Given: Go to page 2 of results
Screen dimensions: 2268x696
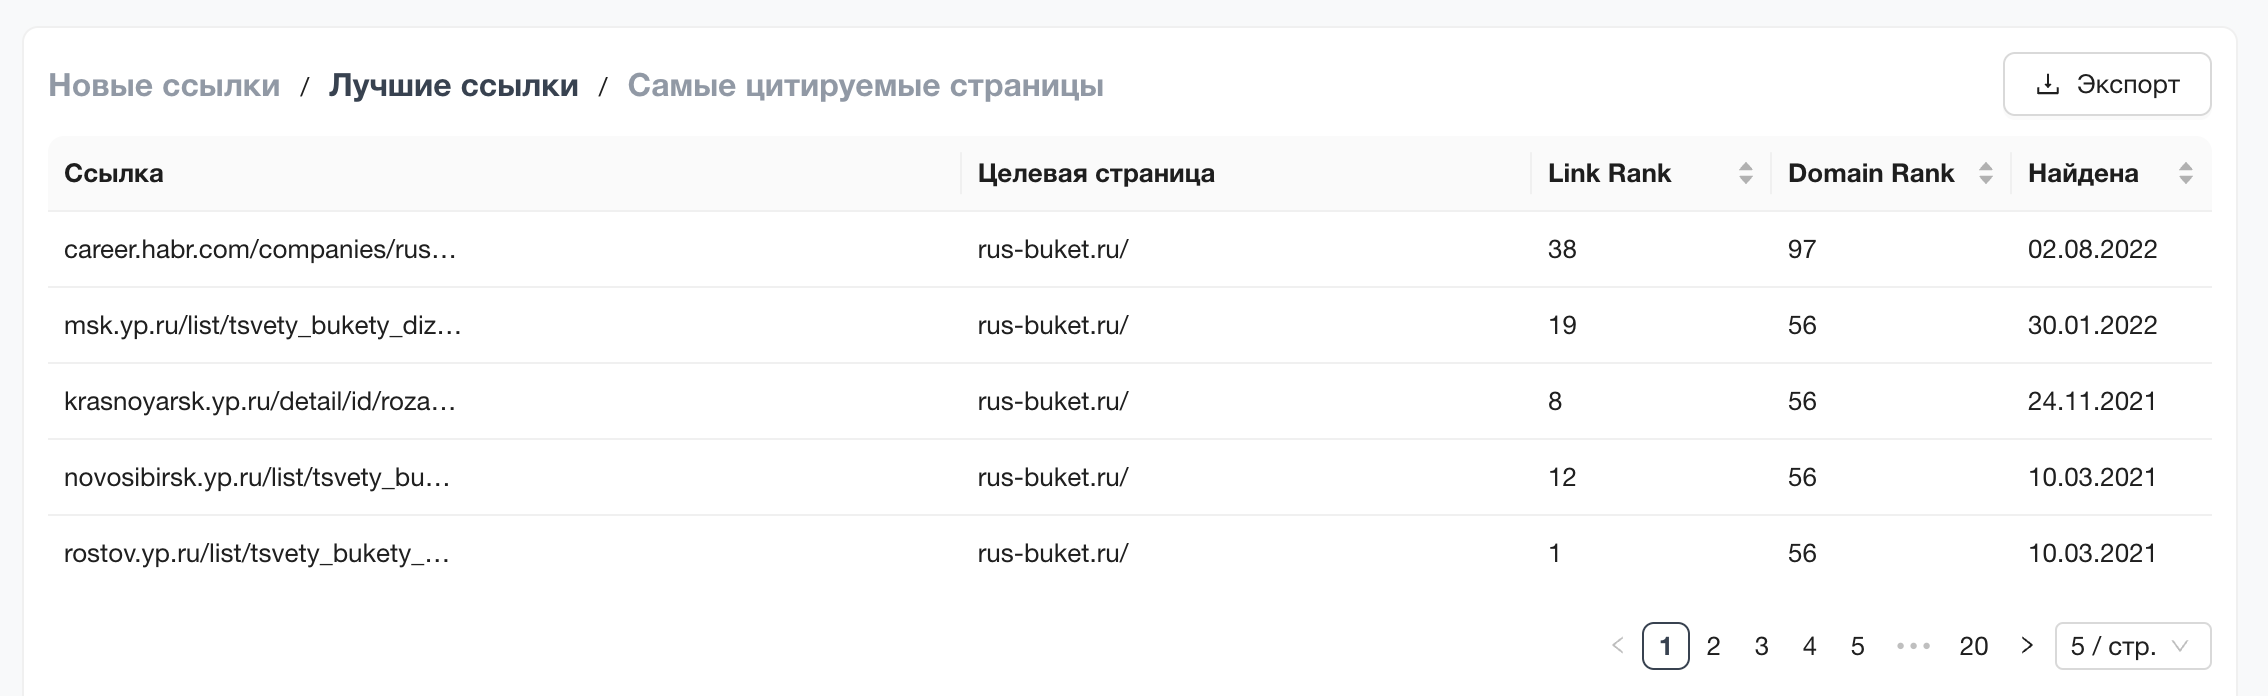Looking at the screenshot, I should tap(1713, 646).
